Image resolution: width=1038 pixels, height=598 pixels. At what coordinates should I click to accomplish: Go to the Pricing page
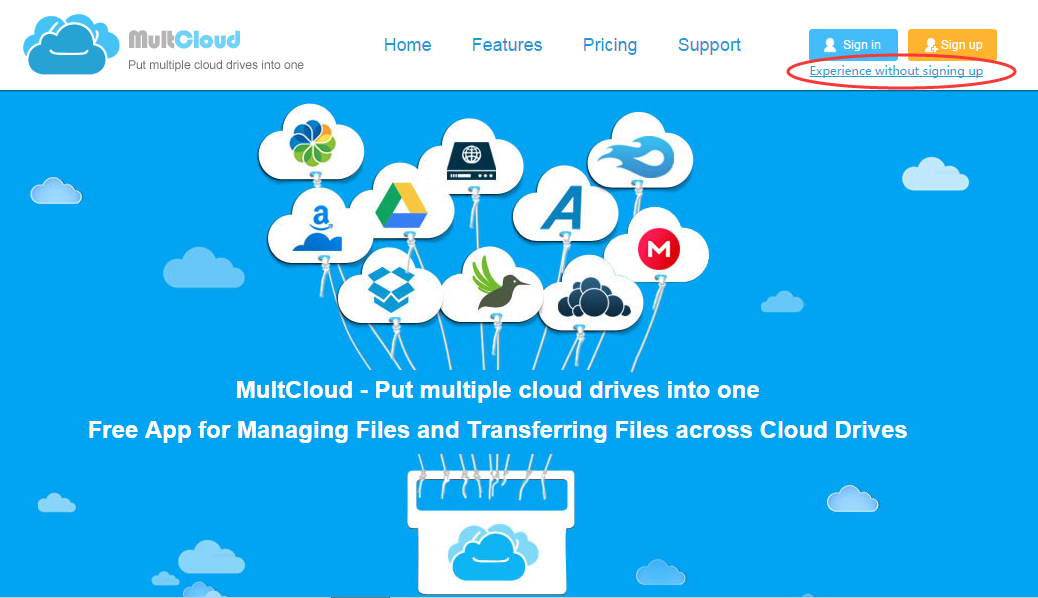pyautogui.click(x=610, y=45)
